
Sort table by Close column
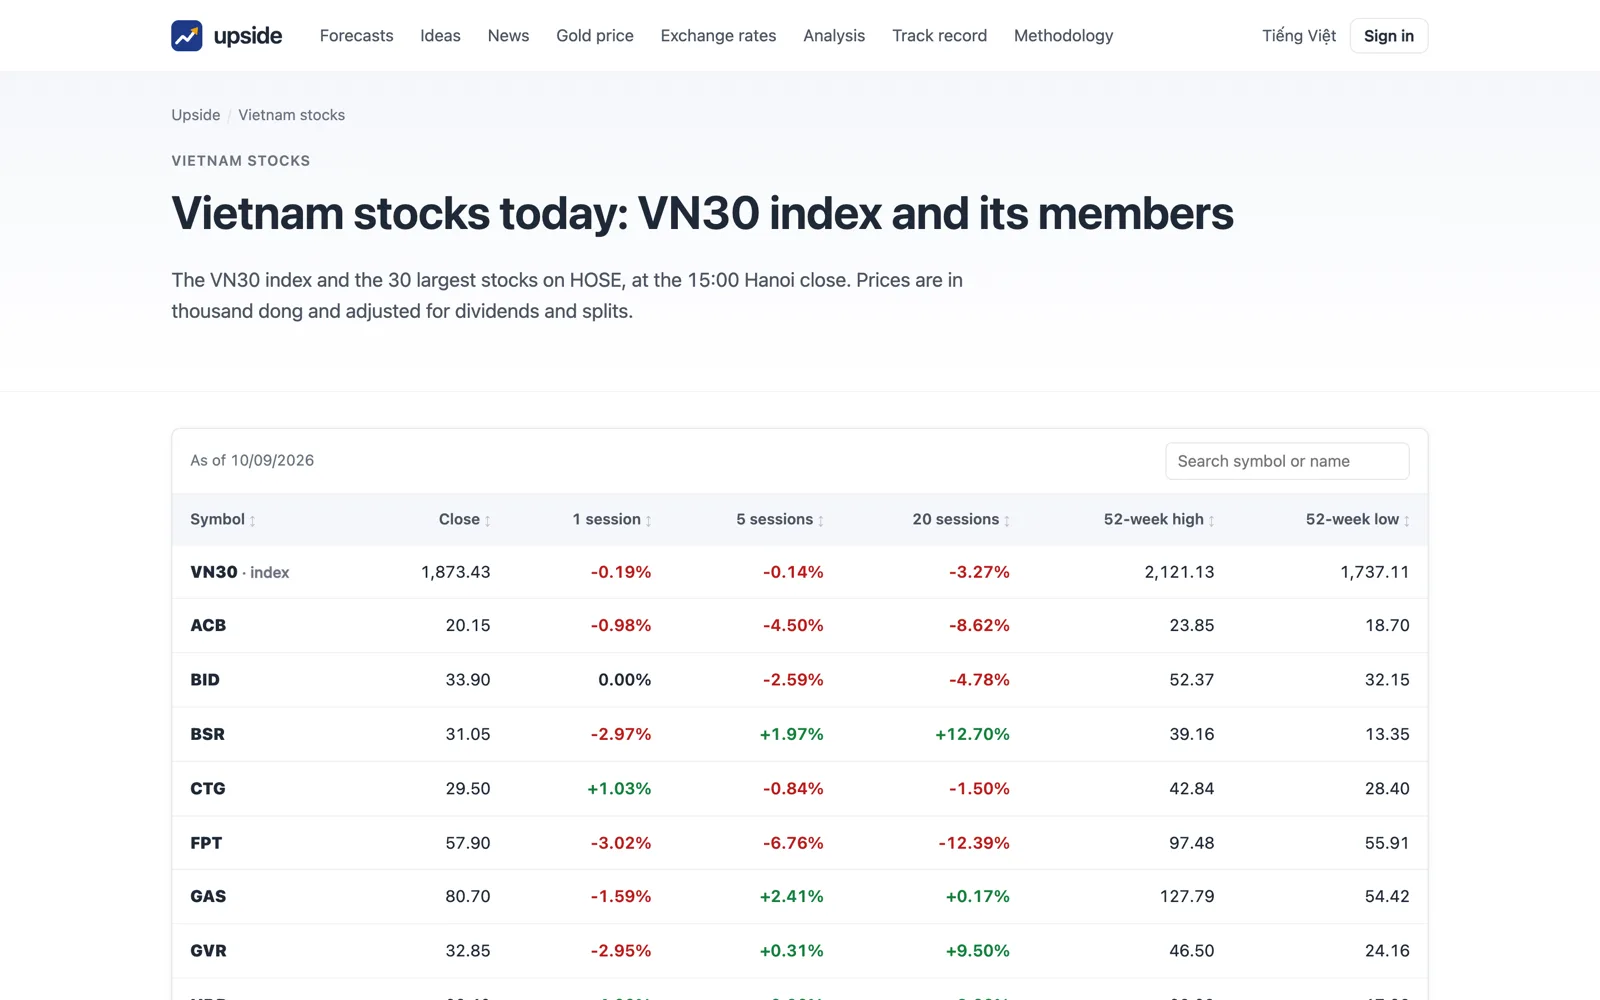[x=464, y=520]
